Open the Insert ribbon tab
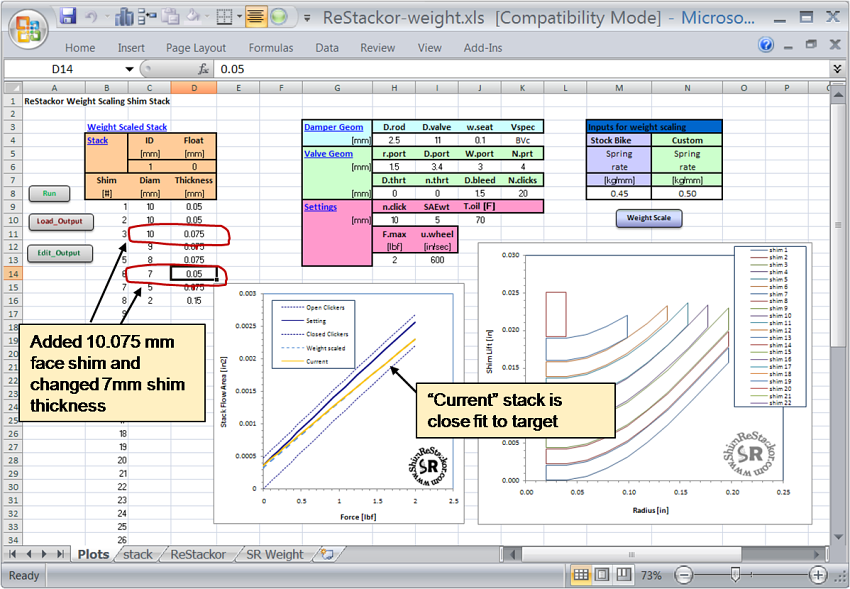 click(x=131, y=48)
